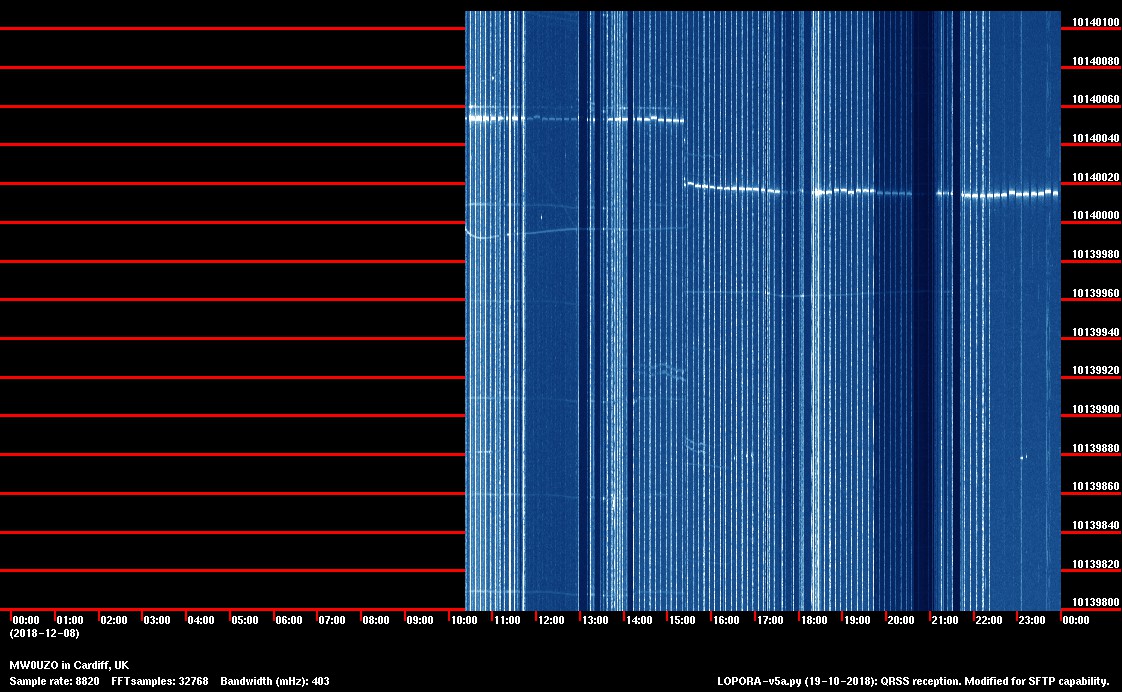Click the 05:00 time axis label
The width and height of the screenshot is (1122, 692).
click(244, 621)
